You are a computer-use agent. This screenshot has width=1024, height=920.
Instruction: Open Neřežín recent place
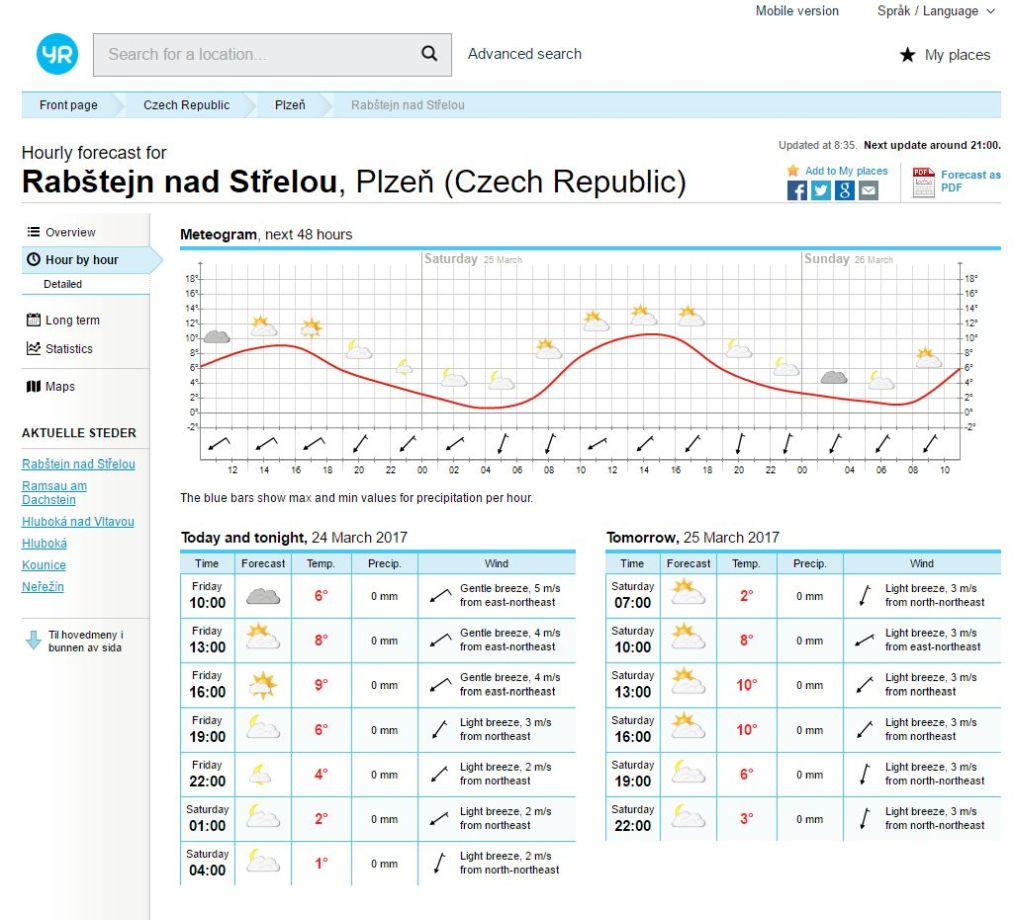coord(42,586)
